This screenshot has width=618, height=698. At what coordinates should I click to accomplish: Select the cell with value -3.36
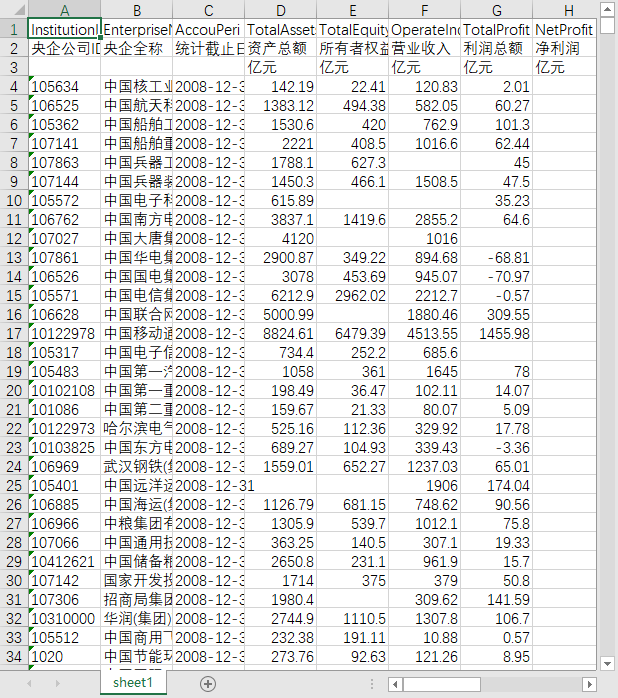pos(496,447)
